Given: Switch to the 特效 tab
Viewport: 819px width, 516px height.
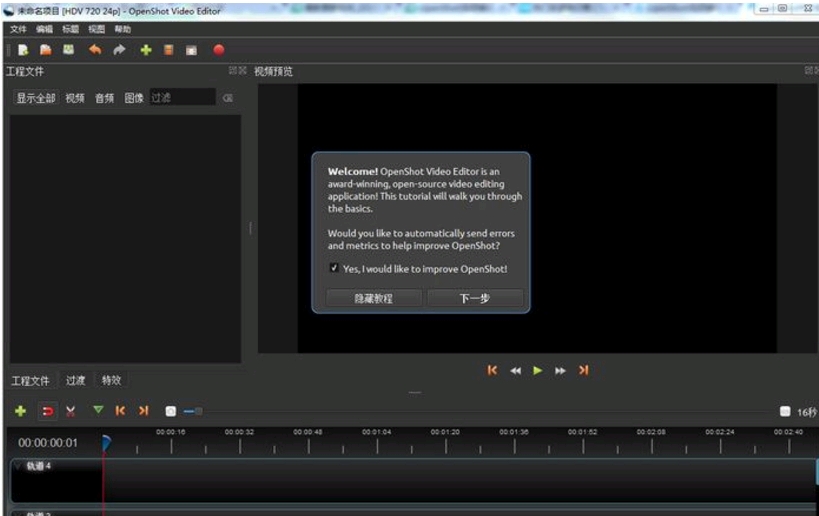Looking at the screenshot, I should (x=111, y=381).
